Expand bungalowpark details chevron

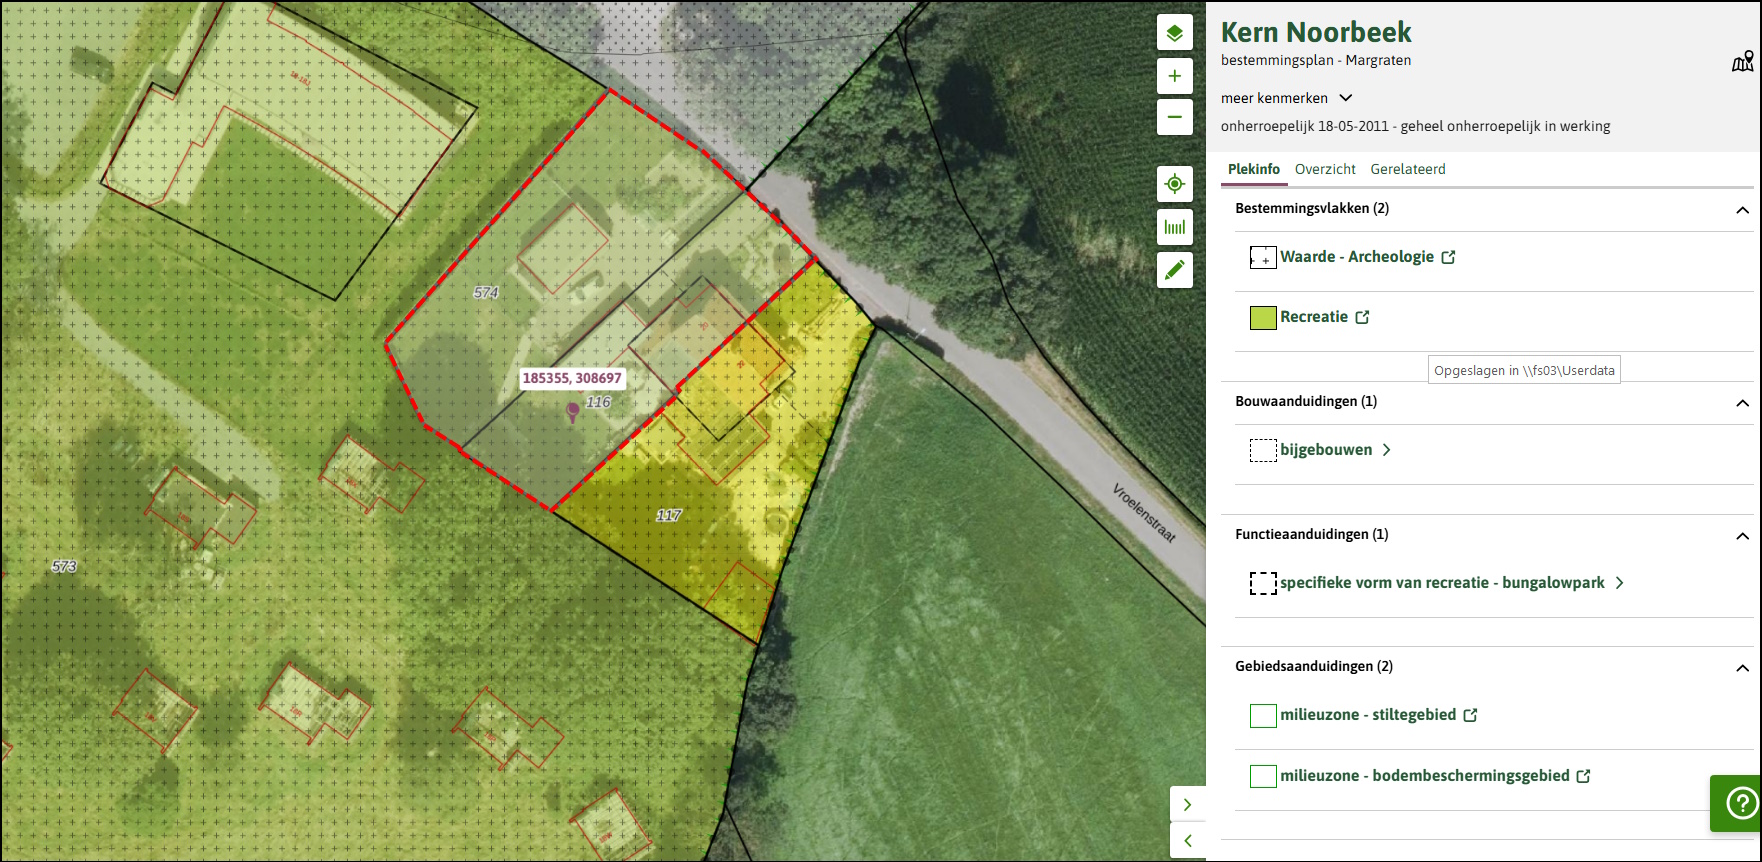click(1620, 583)
